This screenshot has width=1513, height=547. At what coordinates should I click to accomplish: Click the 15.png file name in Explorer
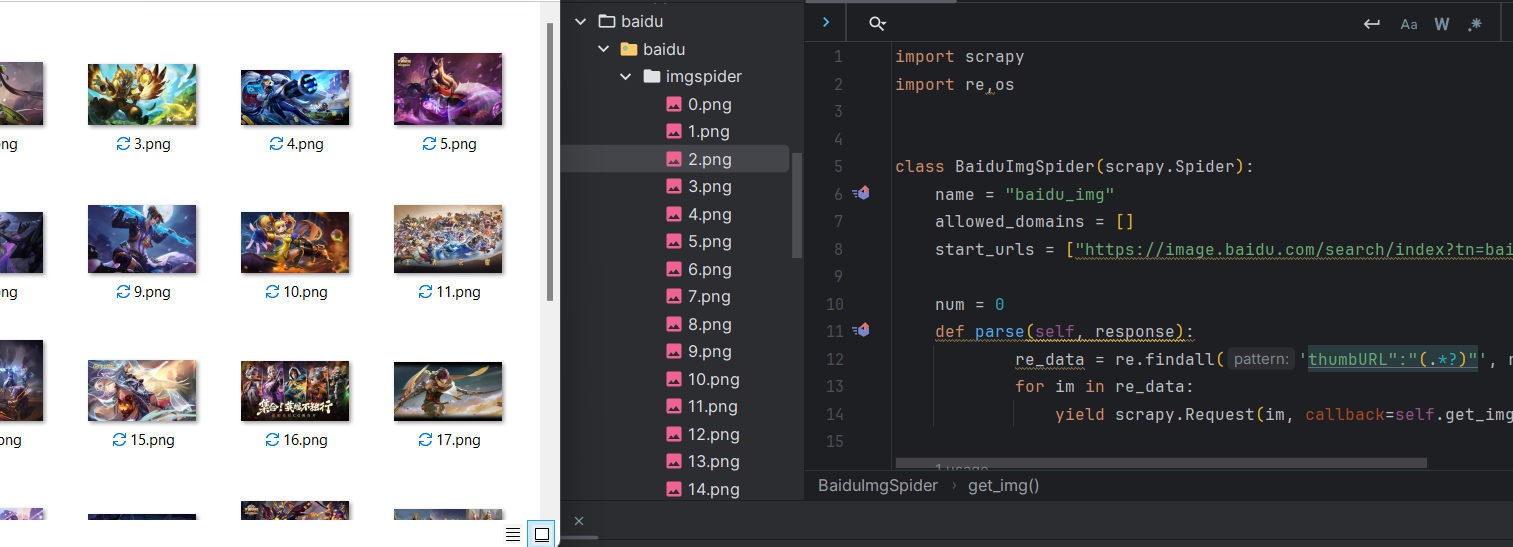(152, 440)
